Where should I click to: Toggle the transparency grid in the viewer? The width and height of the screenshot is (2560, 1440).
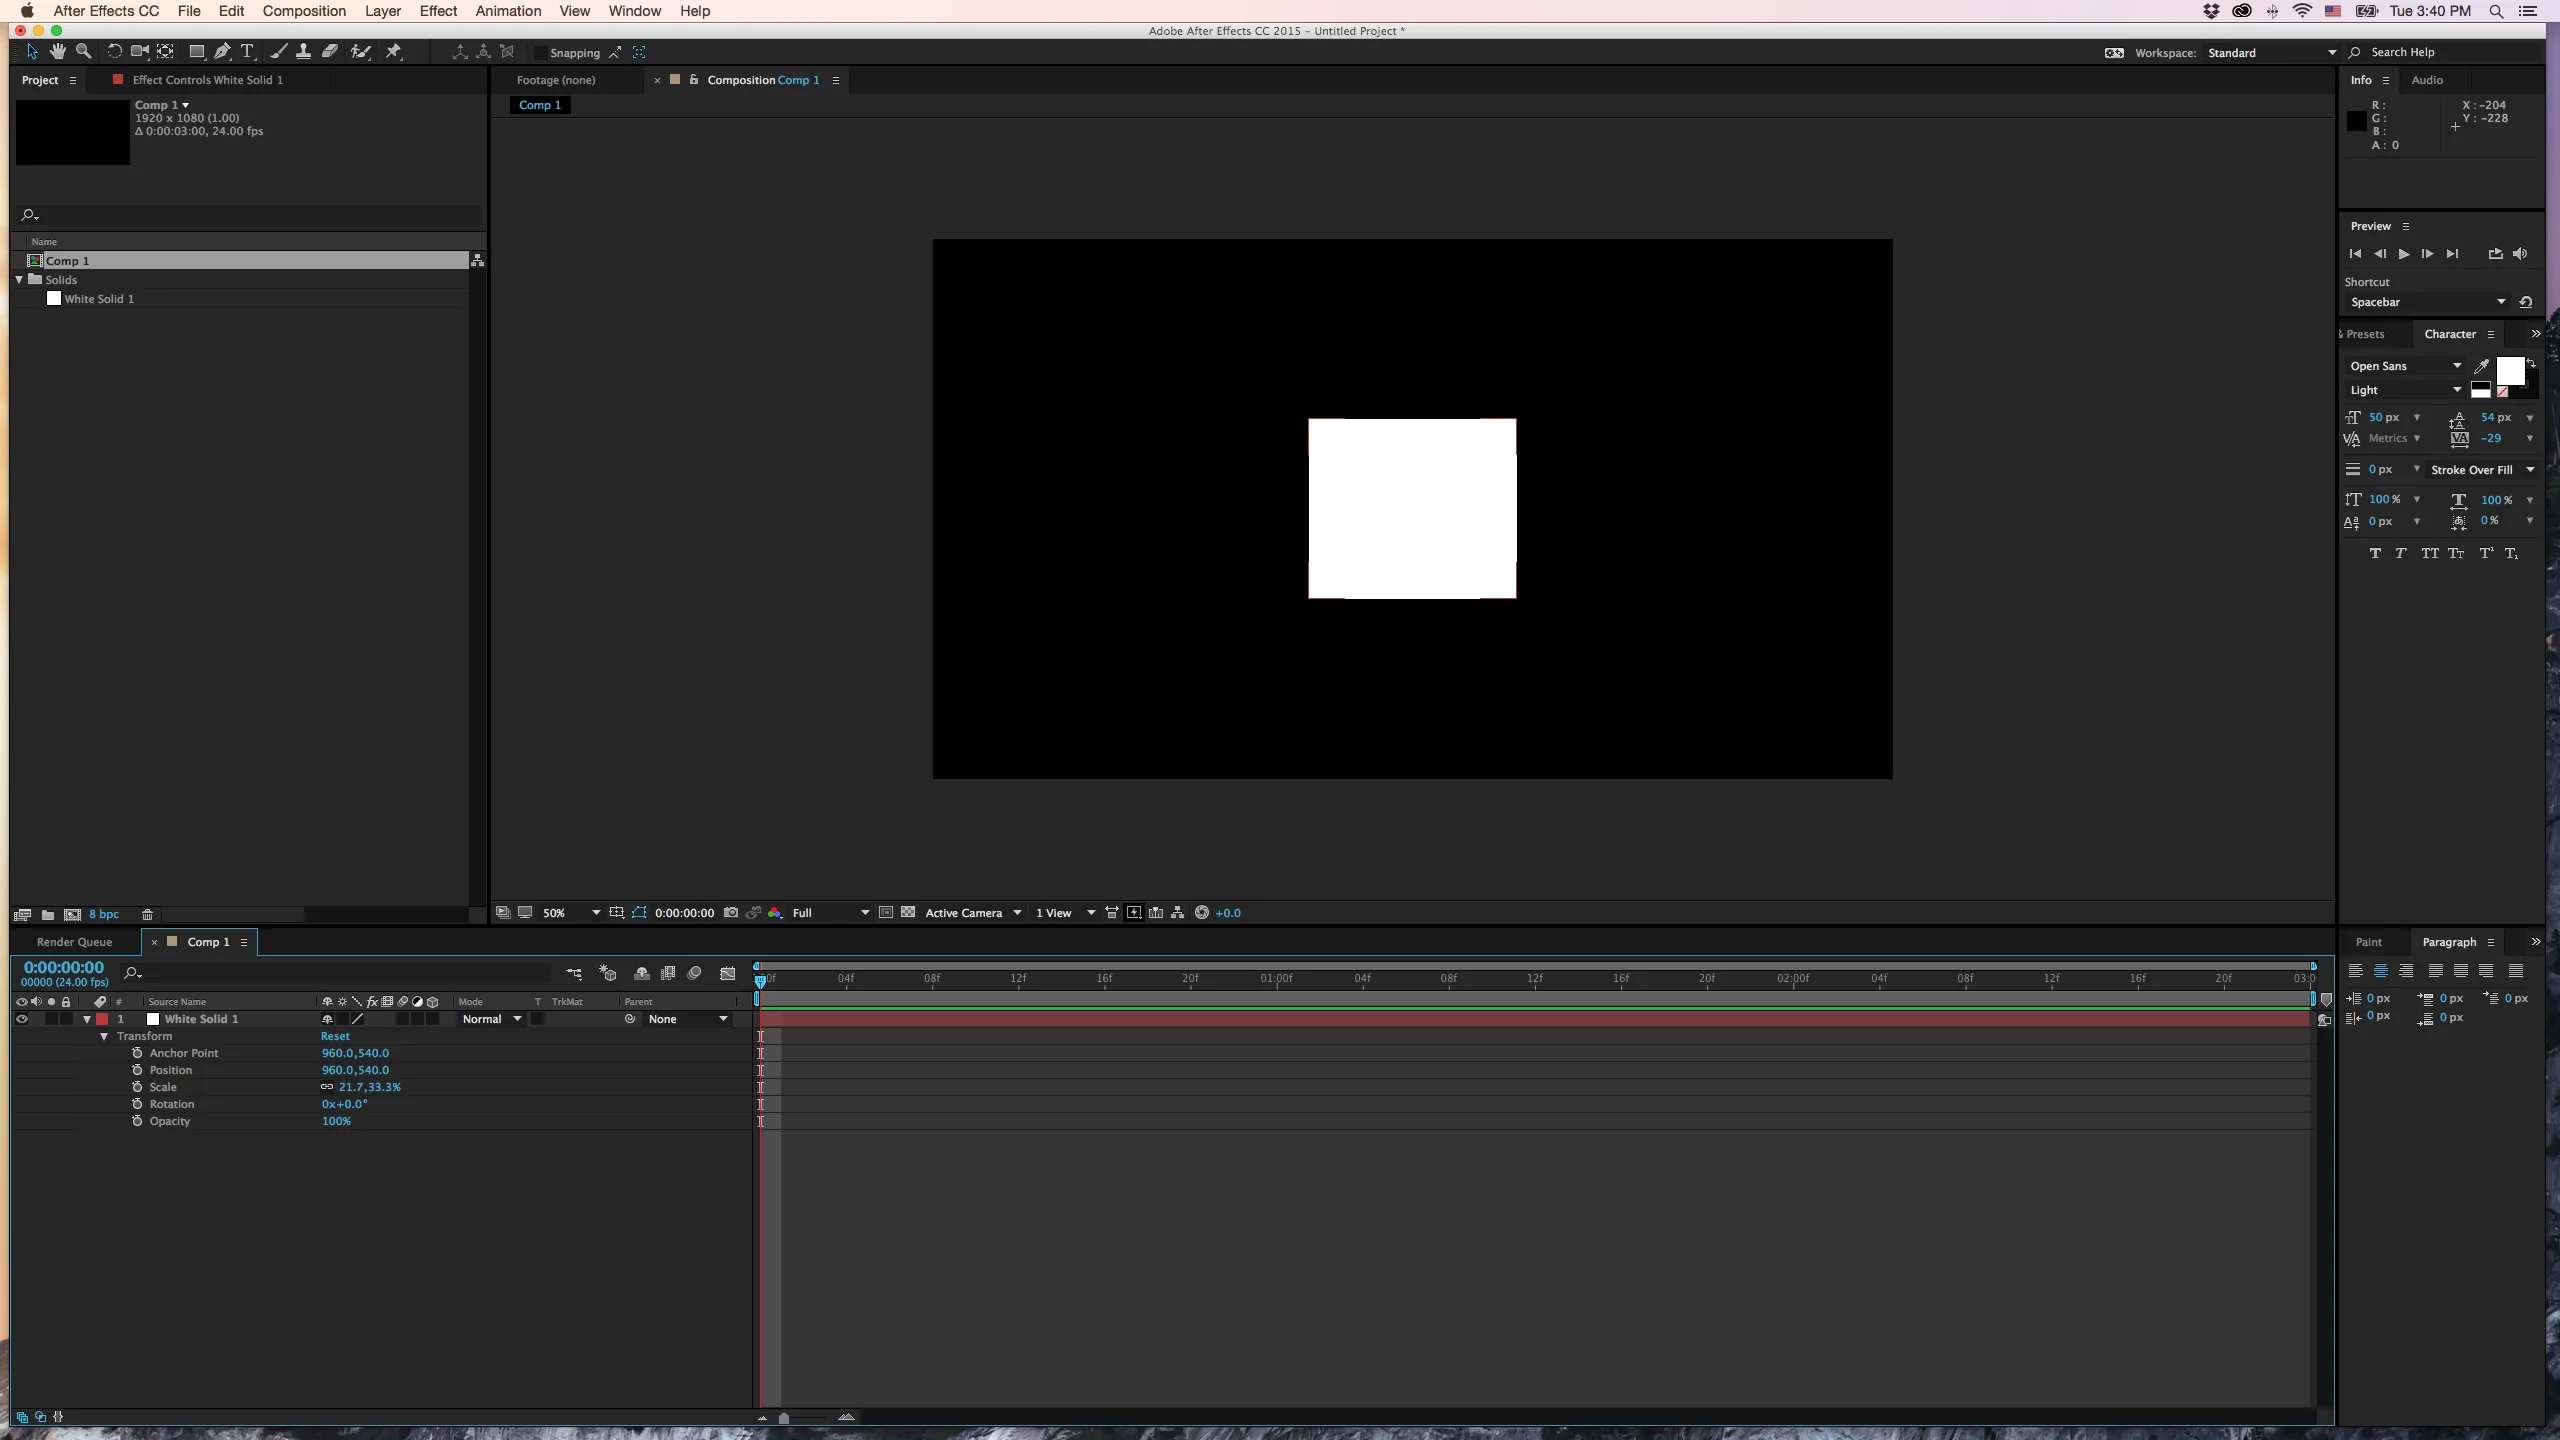click(907, 912)
